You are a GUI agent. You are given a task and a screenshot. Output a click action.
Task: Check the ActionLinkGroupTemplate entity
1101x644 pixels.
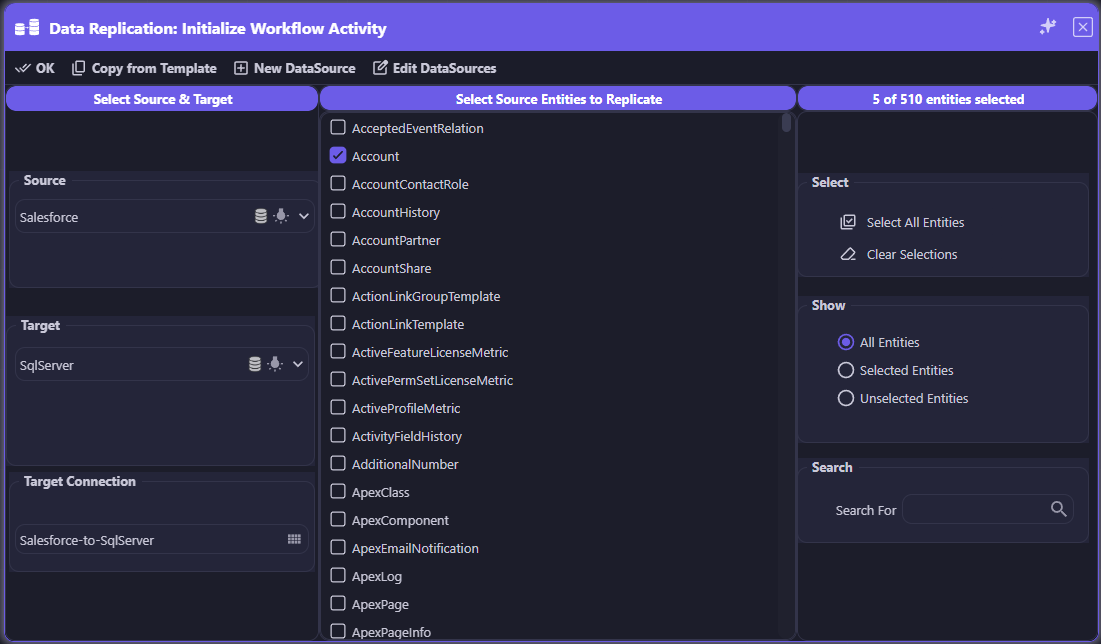(x=338, y=296)
